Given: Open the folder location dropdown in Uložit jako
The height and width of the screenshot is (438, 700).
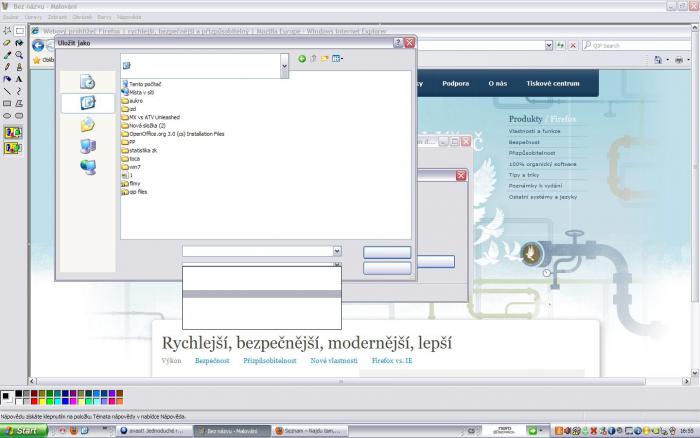Looking at the screenshot, I should pos(284,66).
